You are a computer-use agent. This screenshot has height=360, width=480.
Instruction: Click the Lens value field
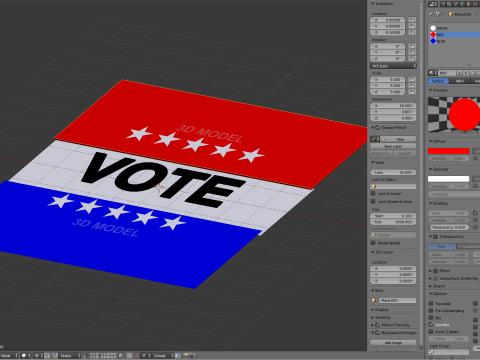click(x=393, y=172)
